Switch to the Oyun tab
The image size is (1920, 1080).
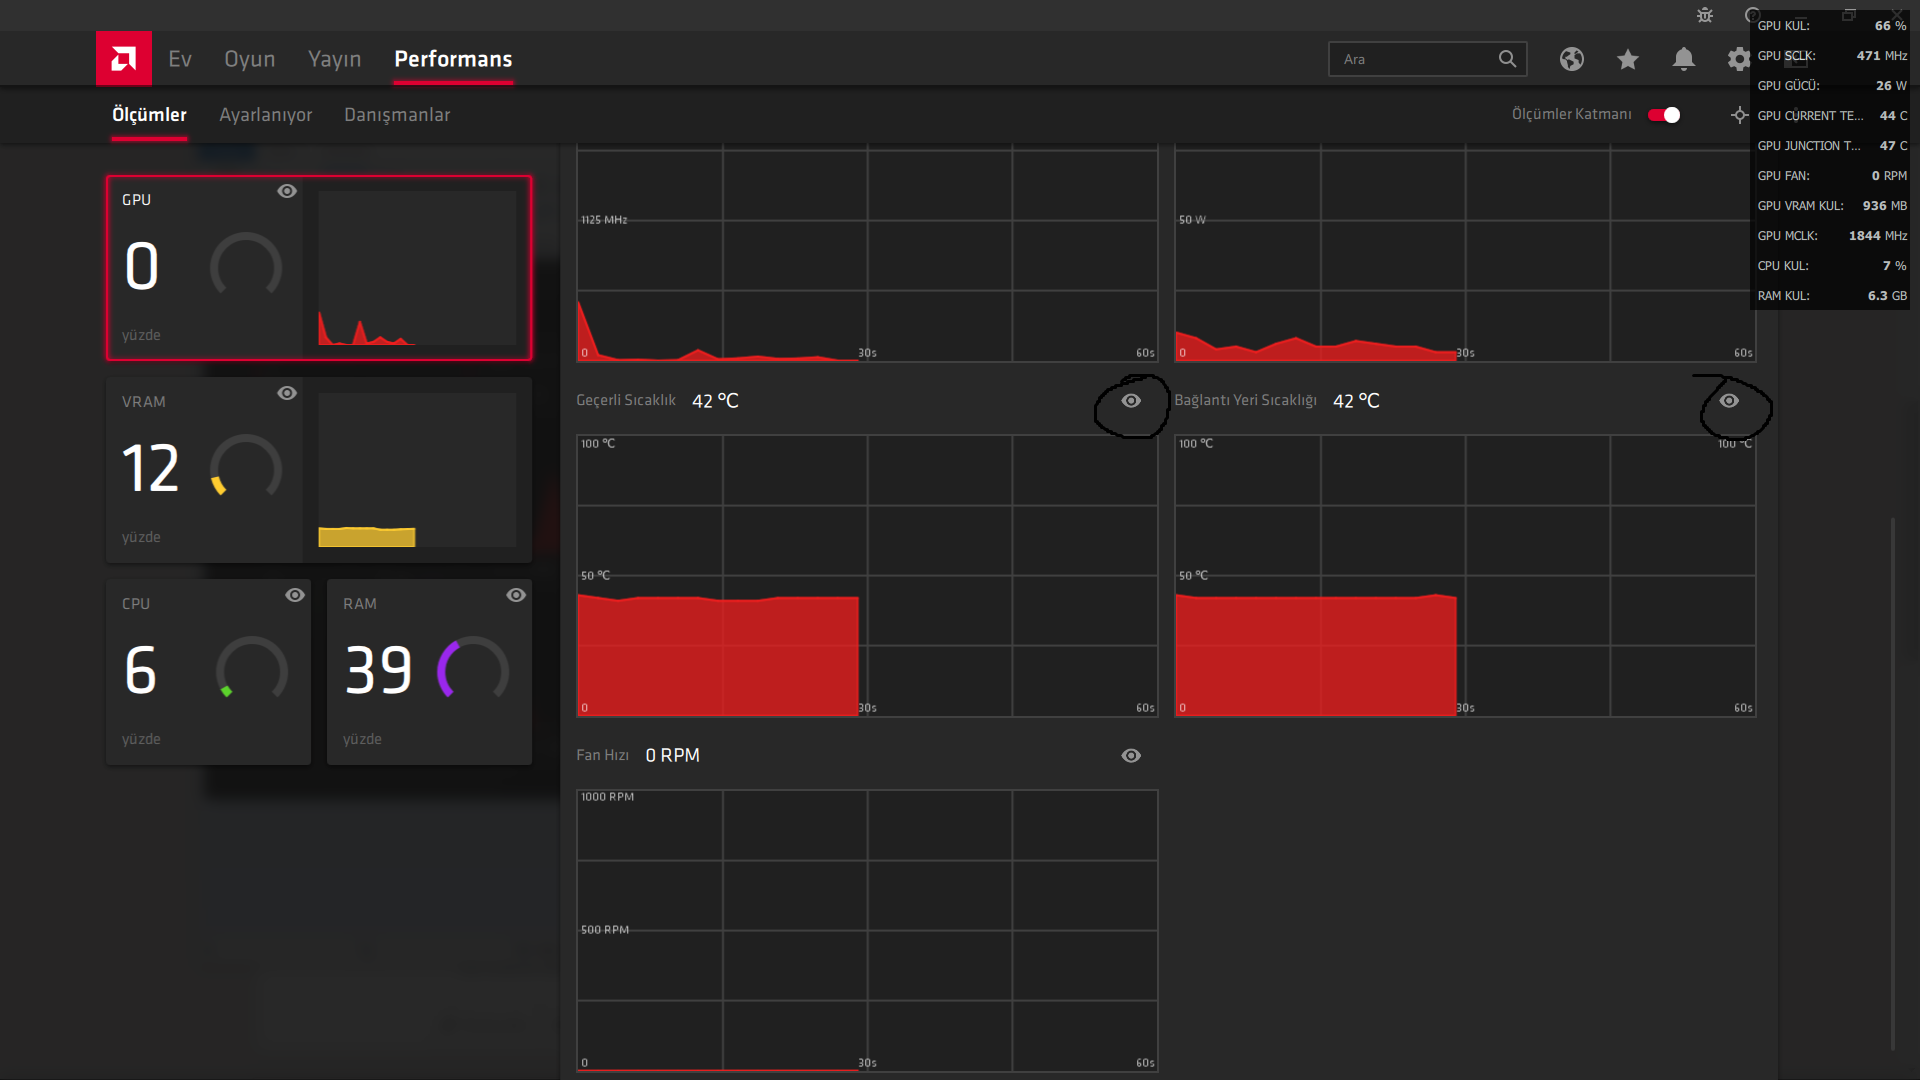249,59
